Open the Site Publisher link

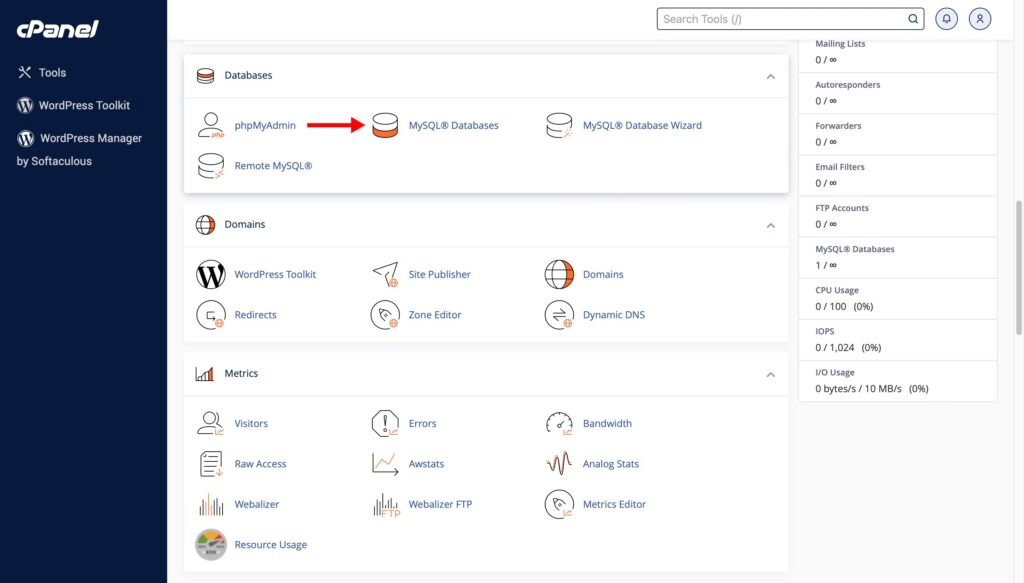click(440, 274)
